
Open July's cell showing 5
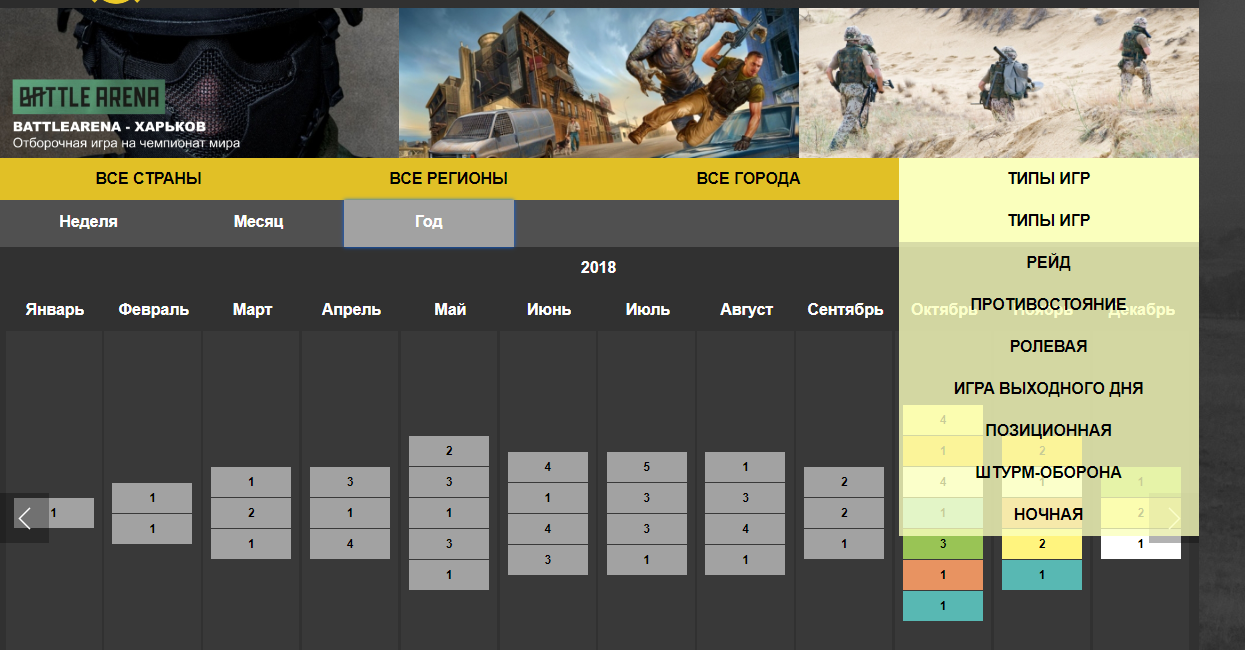[647, 467]
